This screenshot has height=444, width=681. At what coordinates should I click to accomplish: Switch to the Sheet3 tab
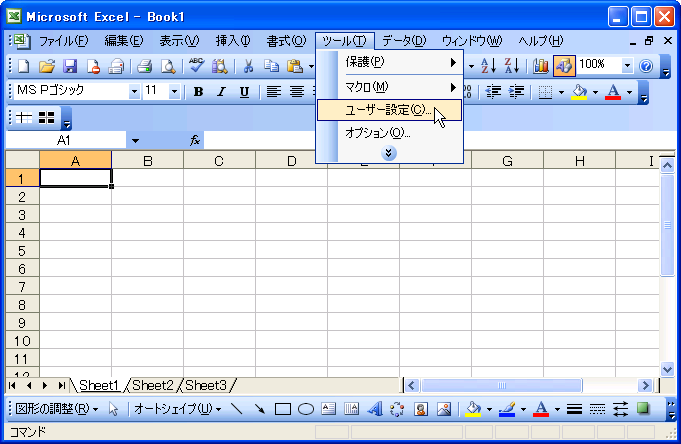pyautogui.click(x=206, y=385)
